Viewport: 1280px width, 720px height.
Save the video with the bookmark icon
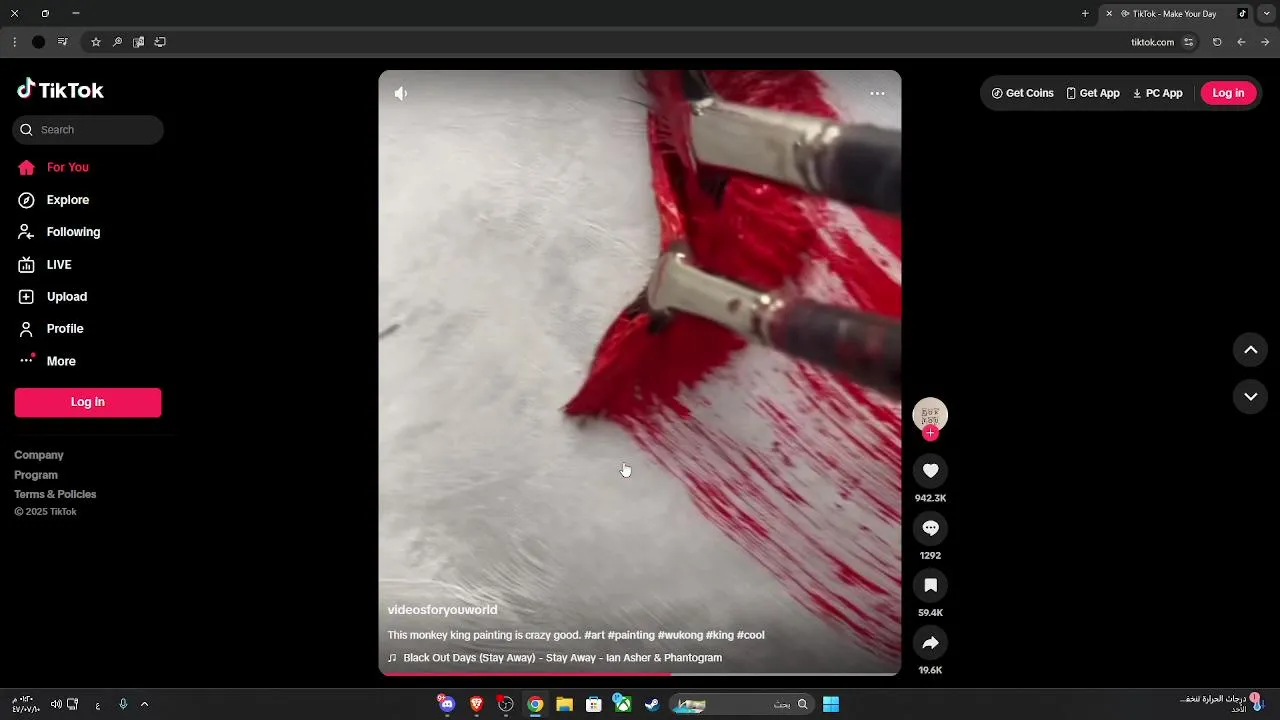point(930,585)
